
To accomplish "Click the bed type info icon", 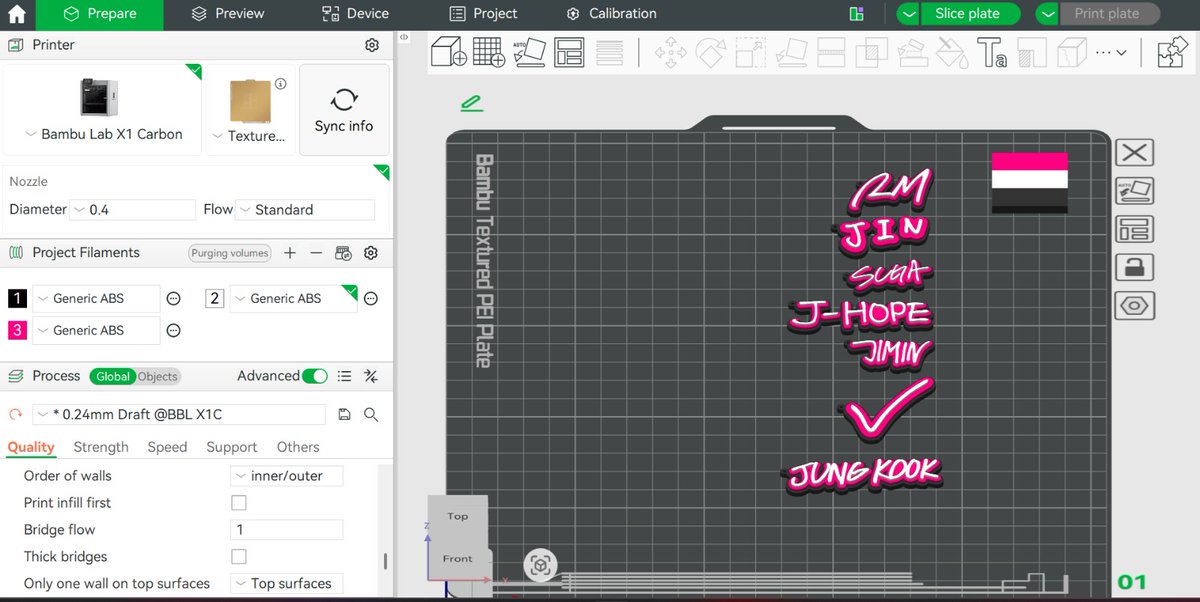I will click(x=281, y=84).
